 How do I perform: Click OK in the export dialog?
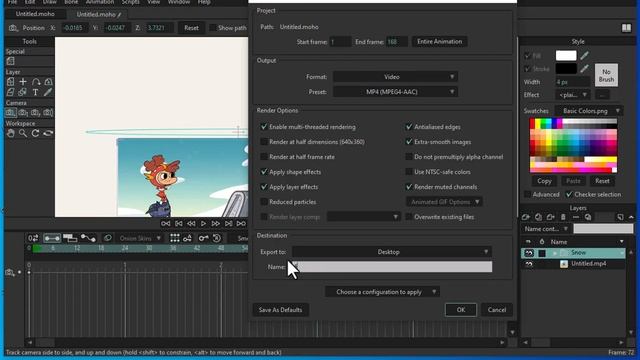[x=461, y=310]
